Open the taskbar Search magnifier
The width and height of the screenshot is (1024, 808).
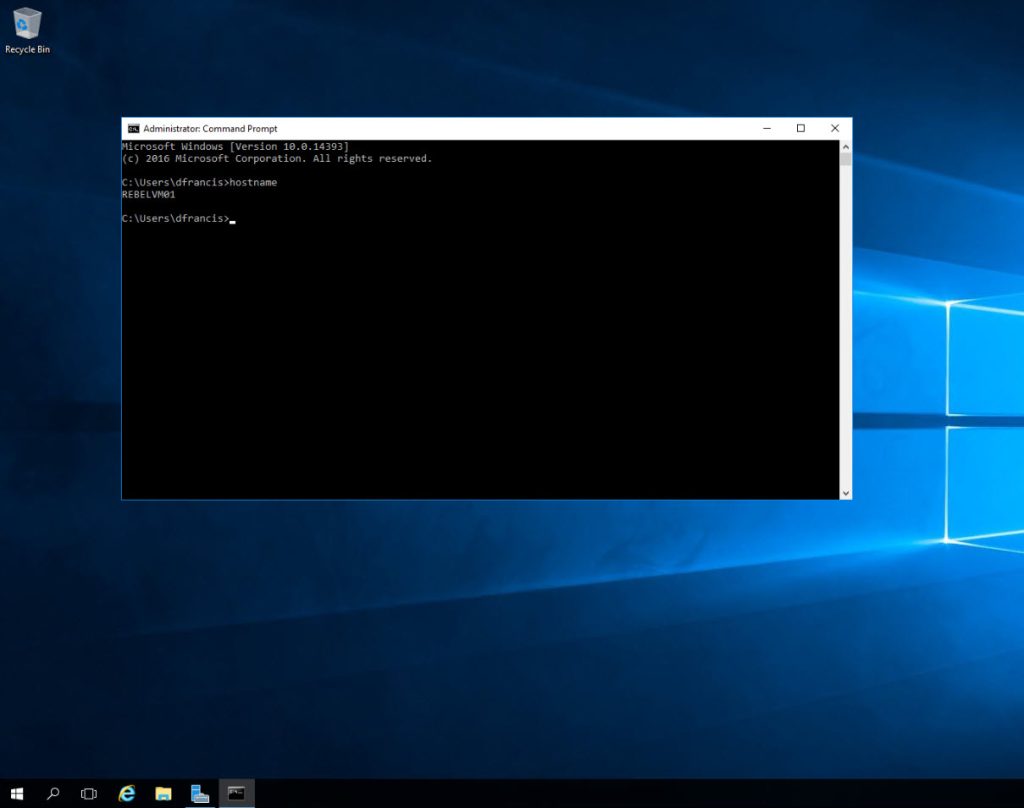click(x=53, y=793)
